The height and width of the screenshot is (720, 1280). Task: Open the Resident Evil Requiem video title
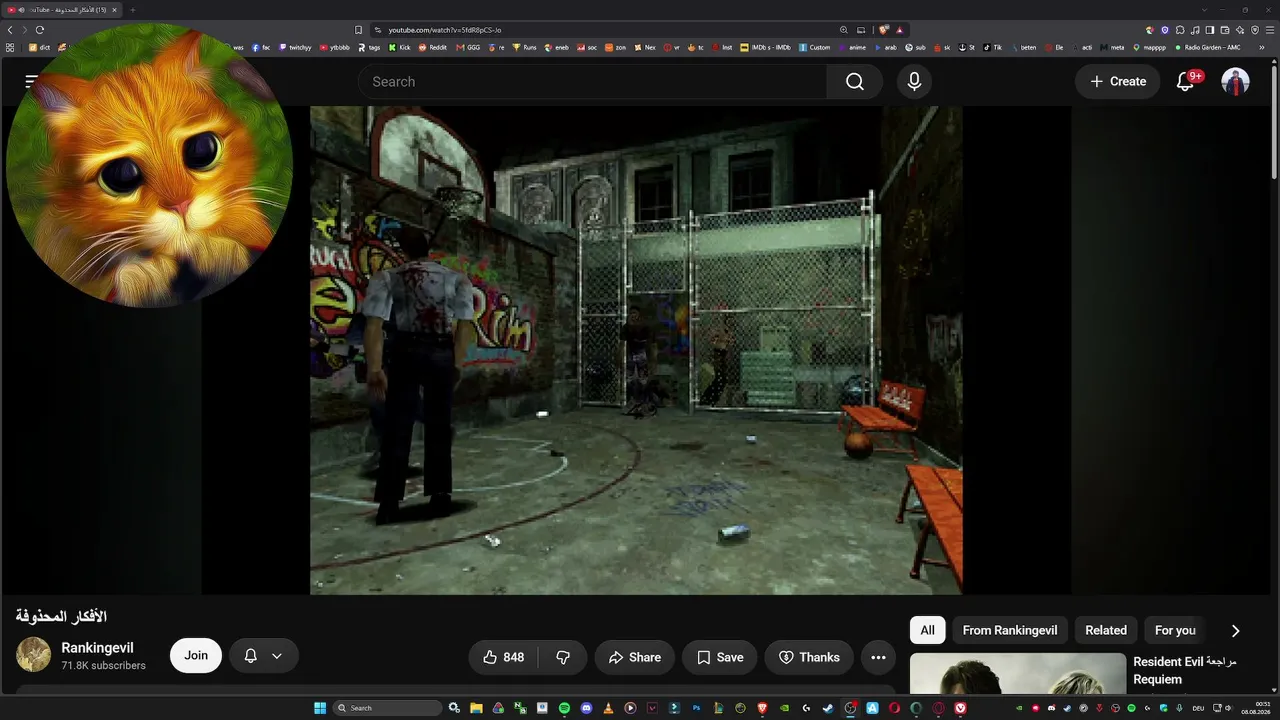point(1185,670)
